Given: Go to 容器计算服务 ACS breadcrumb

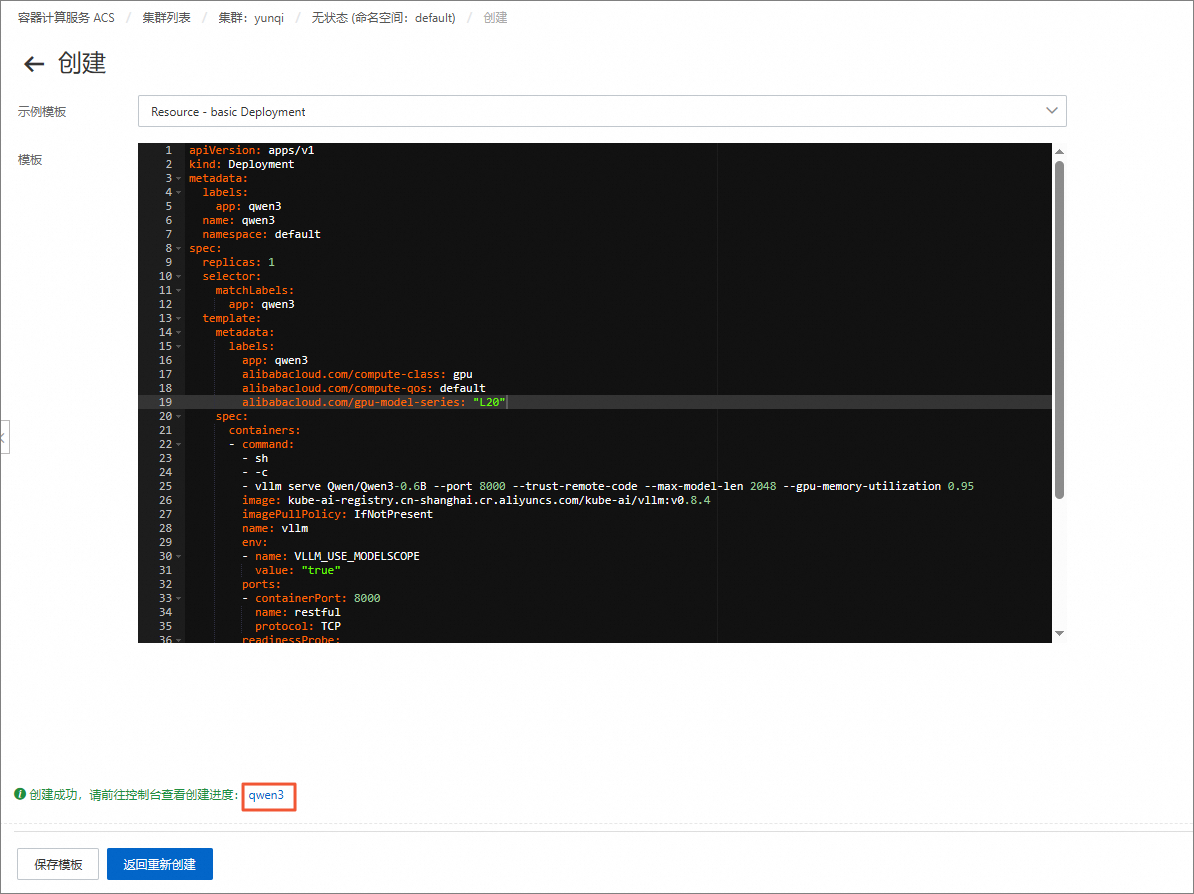Looking at the screenshot, I should pos(66,18).
